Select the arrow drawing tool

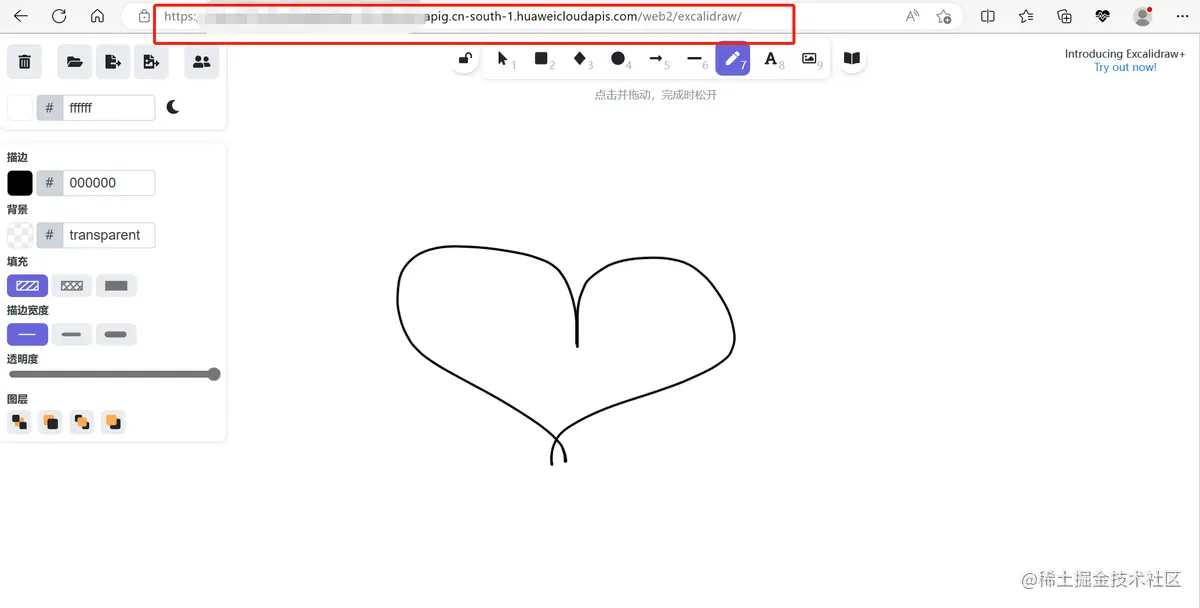(x=656, y=59)
